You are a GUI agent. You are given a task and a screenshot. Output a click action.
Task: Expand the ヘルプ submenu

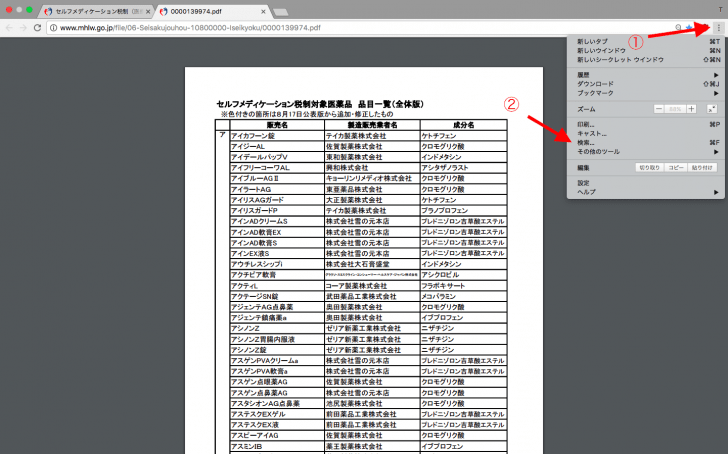(x=645, y=192)
